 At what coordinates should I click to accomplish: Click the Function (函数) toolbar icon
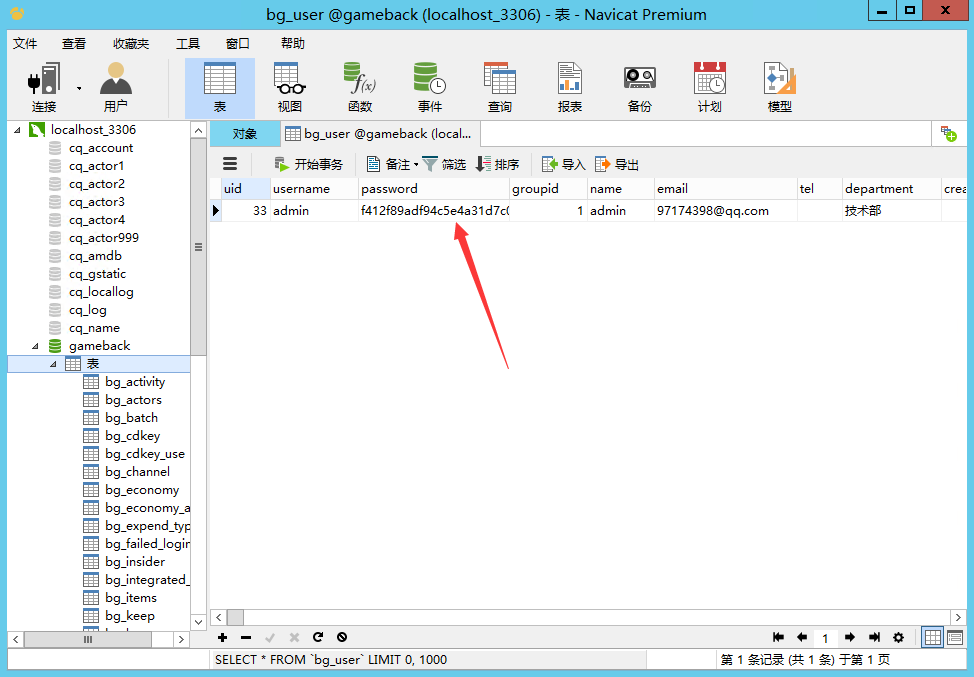click(x=359, y=87)
